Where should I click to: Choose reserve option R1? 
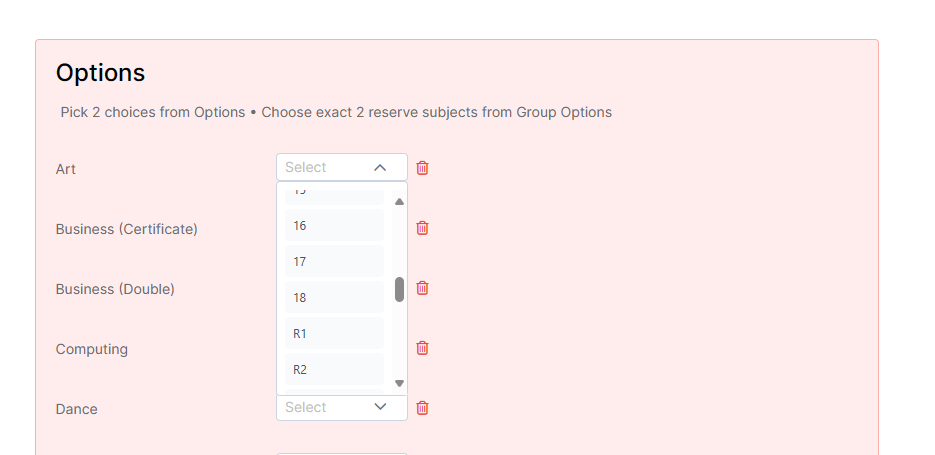click(x=335, y=333)
